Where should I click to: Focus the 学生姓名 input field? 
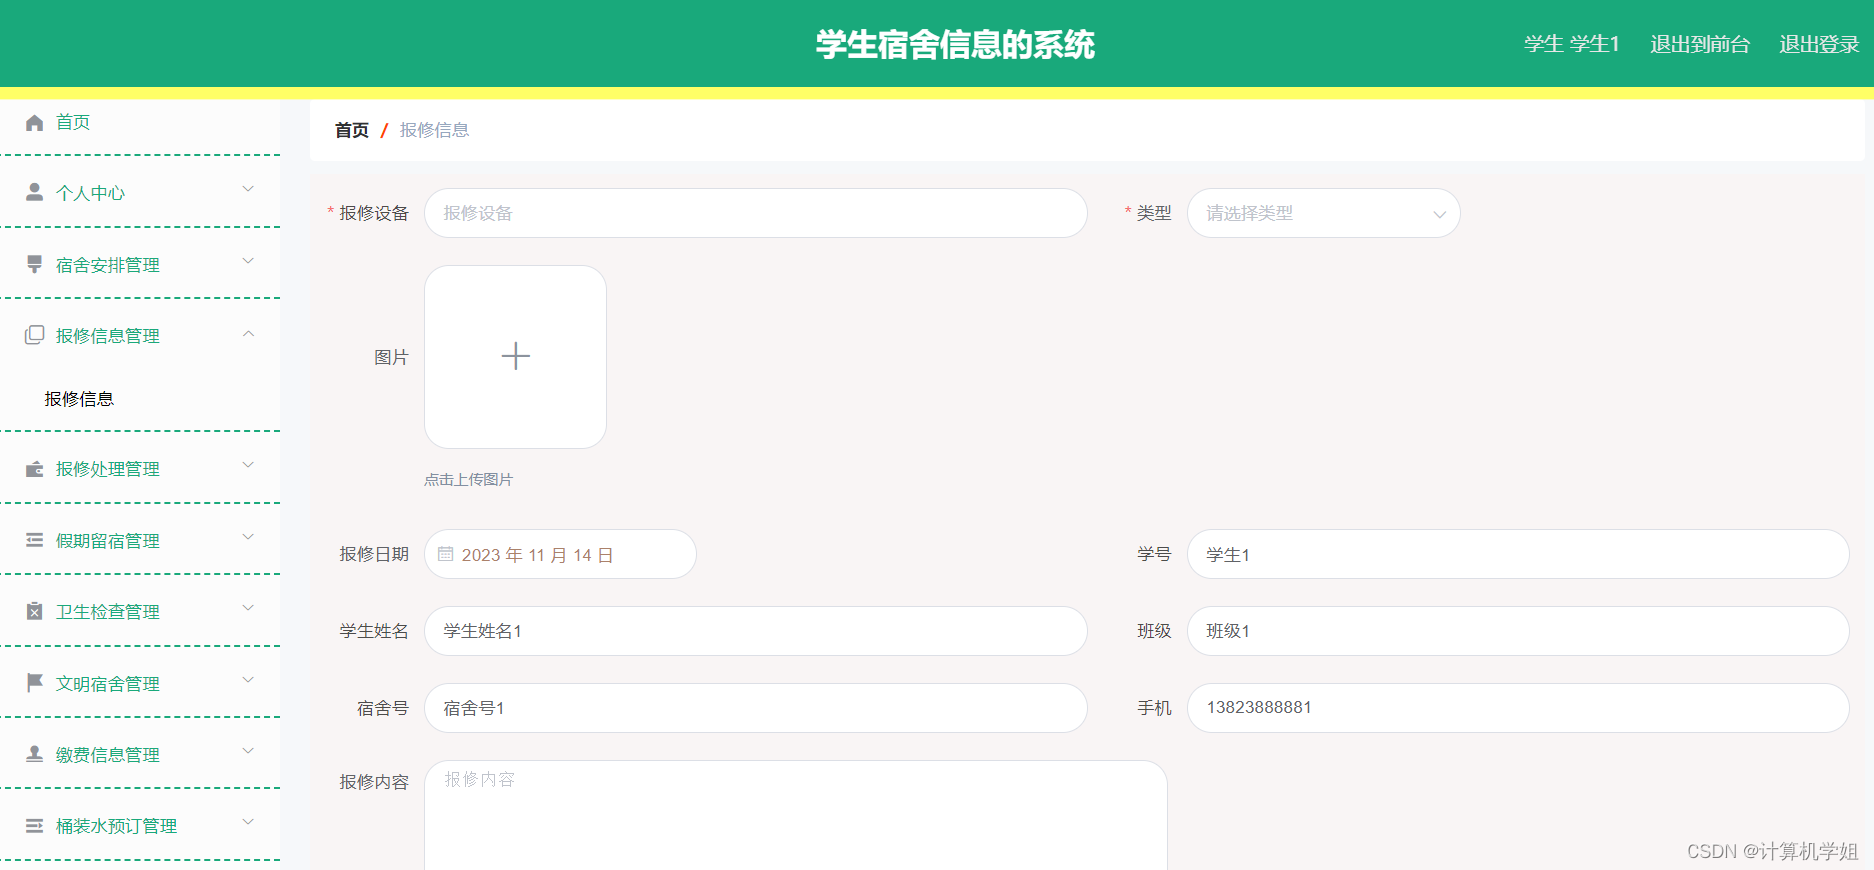tap(755, 631)
